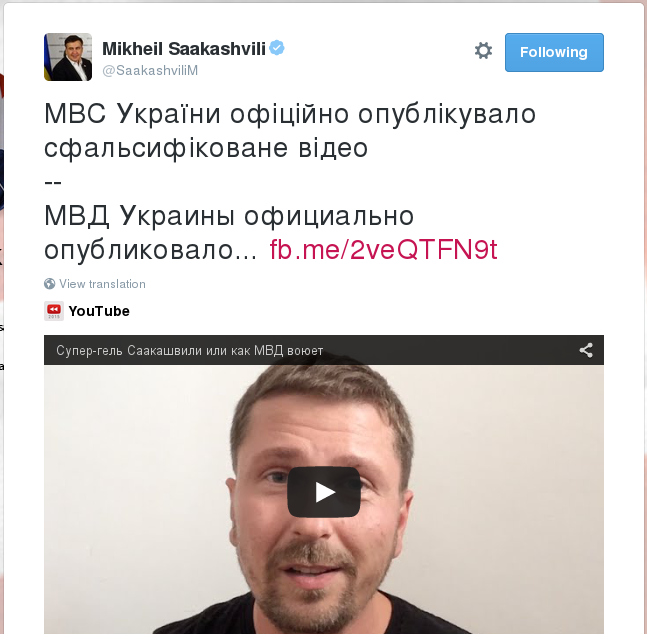647x634 pixels.
Task: Click the dimmed background left of the tweet
Action: [2, 289]
